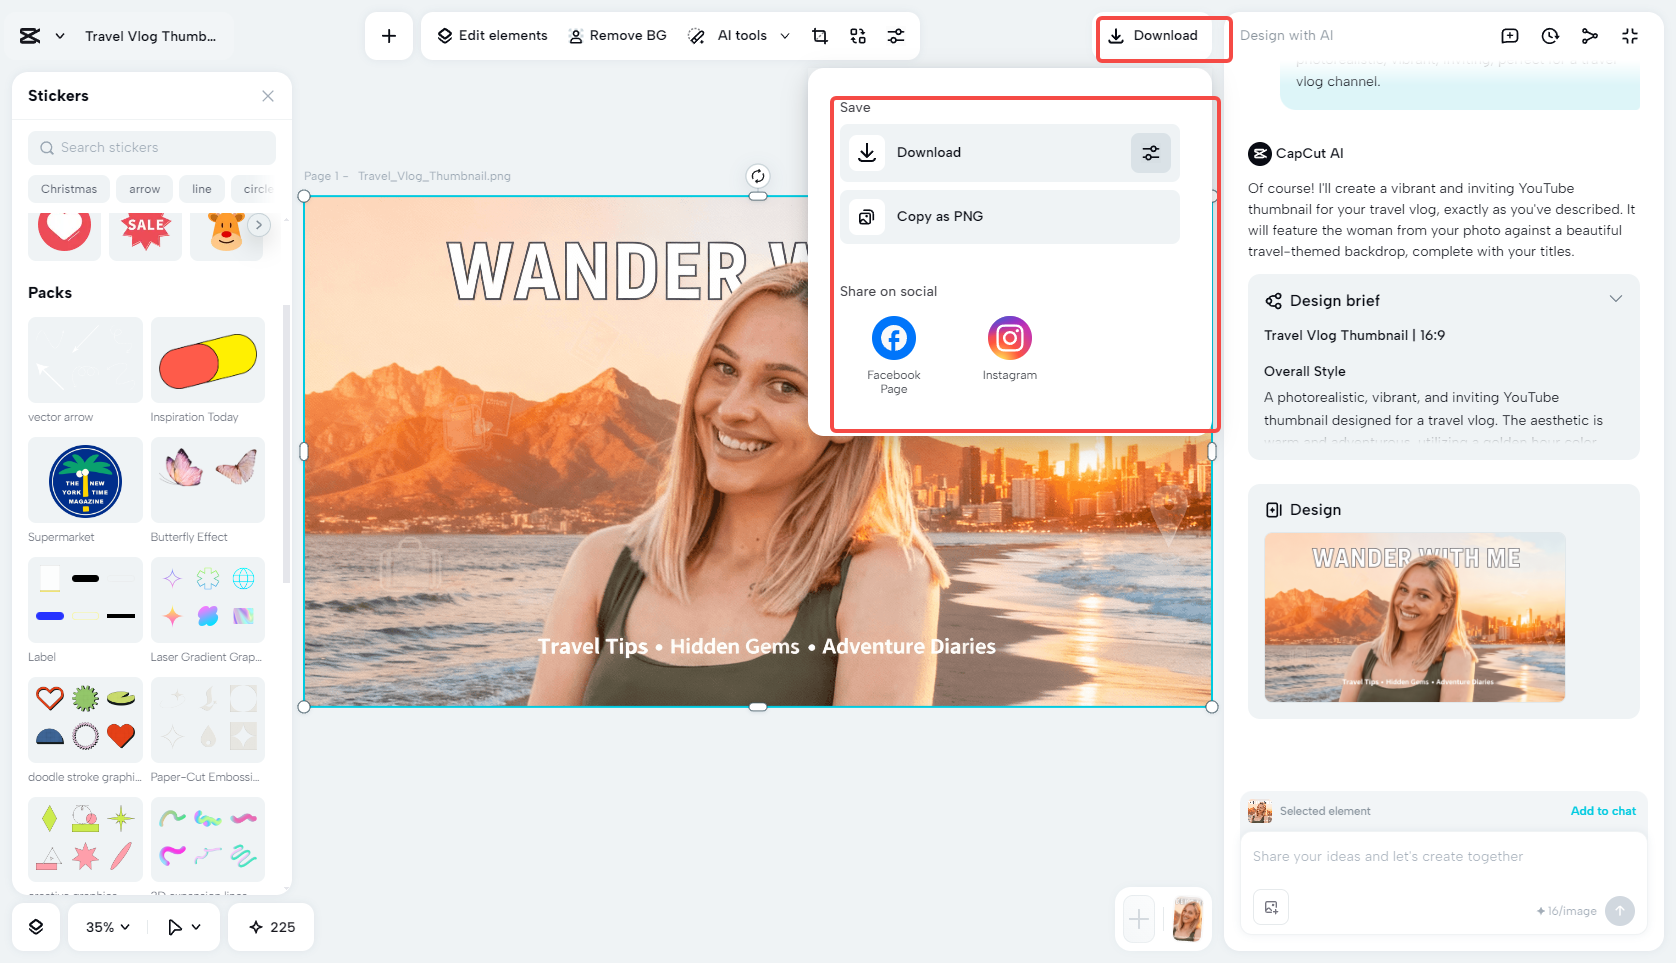
Task: Click the plus icon to add new element
Action: [389, 35]
